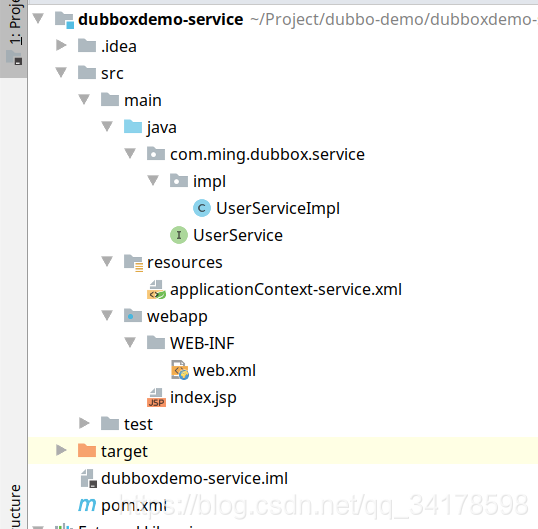Viewport: 538px width, 529px height.
Task: Click the webapp web folder icon
Action: 133,316
